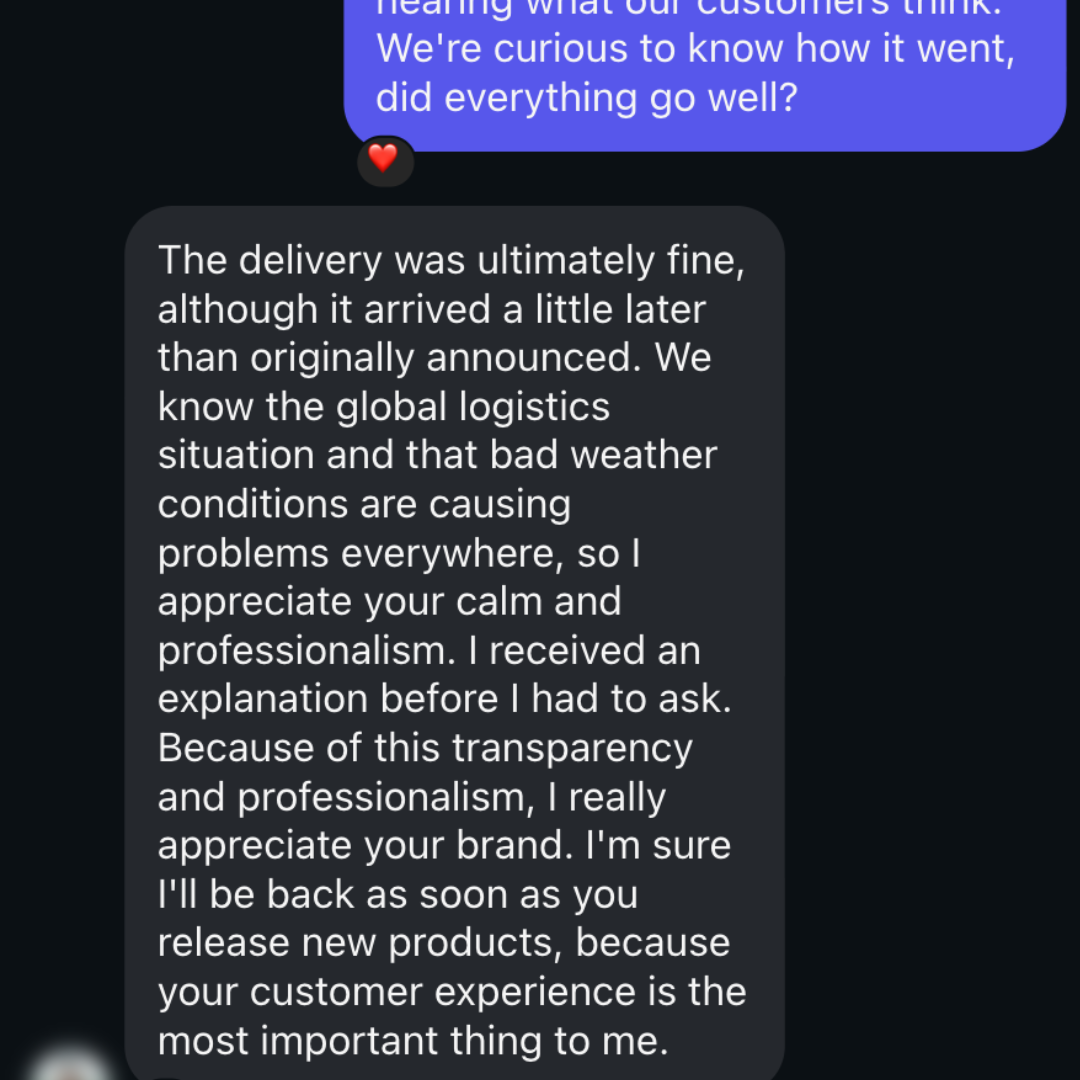
Task: Click the line "explanation before I had to ask."
Action: click(445, 700)
